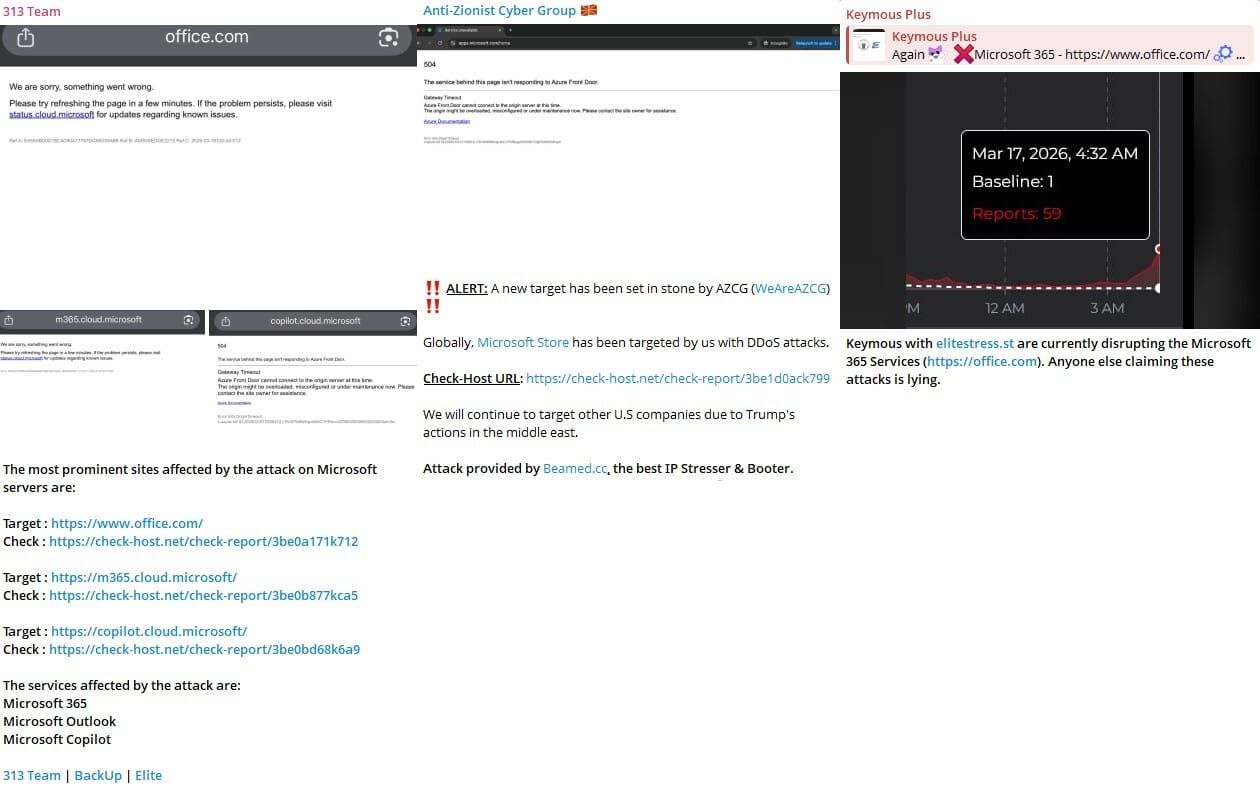This screenshot has width=1260, height=797.
Task: Open the https://copilot.cloud.microsoft/ target link
Action: pyautogui.click(x=149, y=631)
